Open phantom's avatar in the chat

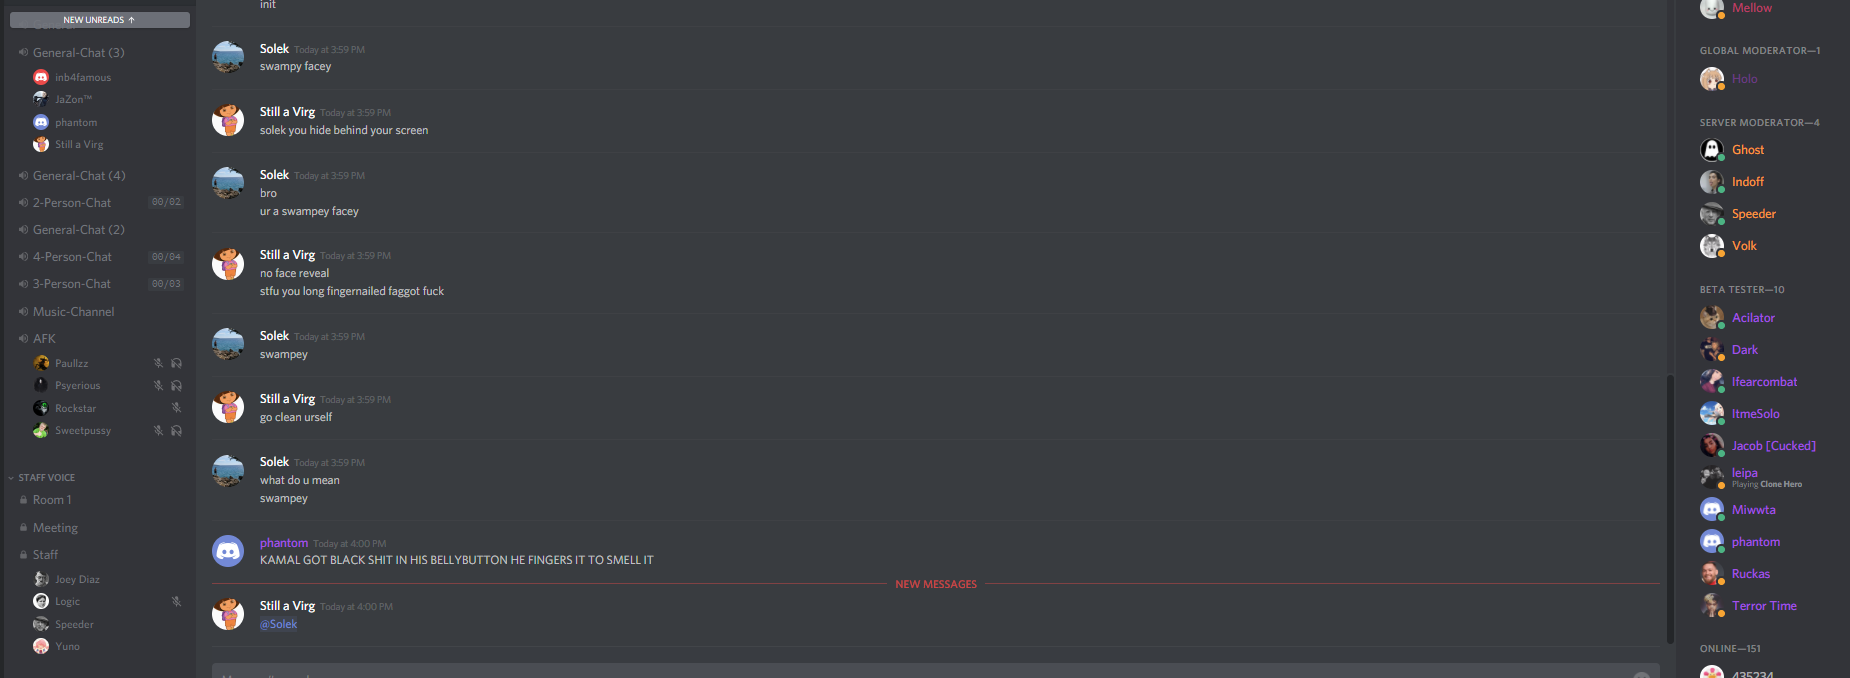(228, 550)
